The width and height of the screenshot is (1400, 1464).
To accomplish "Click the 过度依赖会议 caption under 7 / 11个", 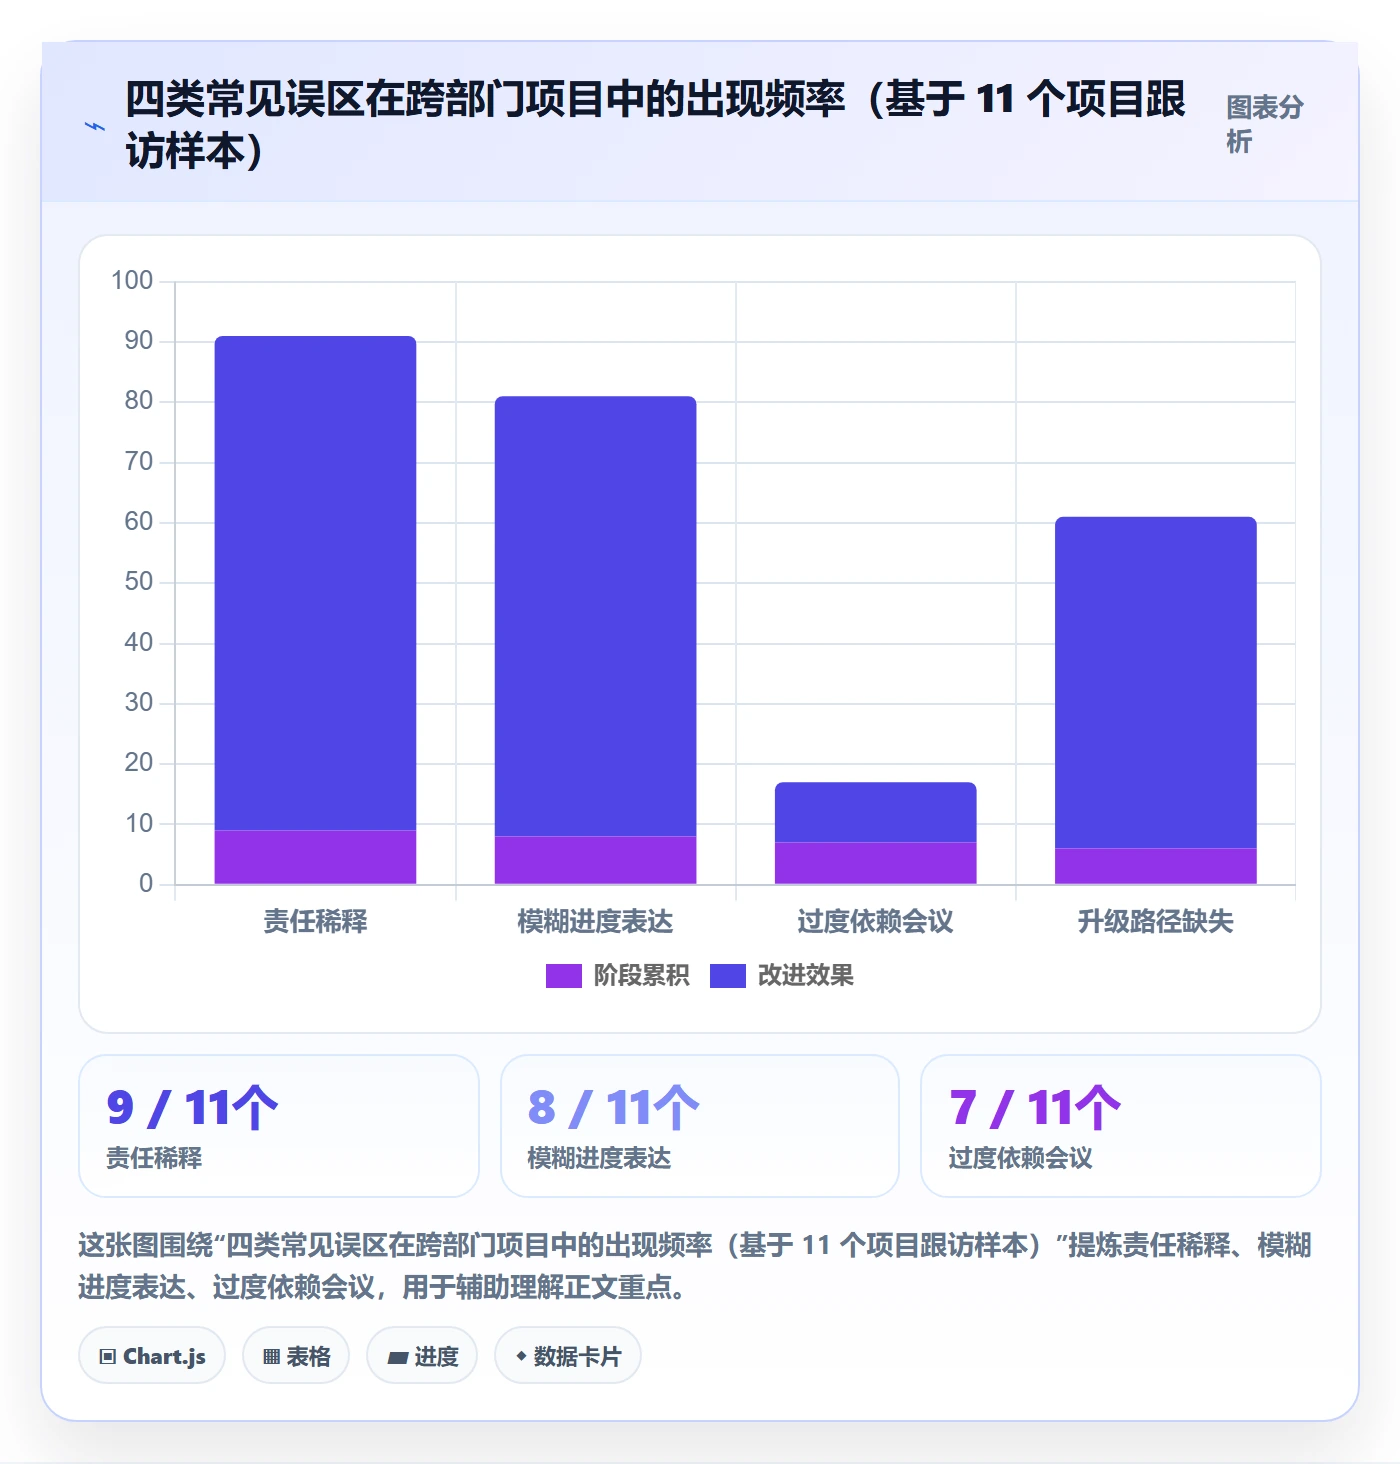I will pyautogui.click(x=1021, y=1158).
